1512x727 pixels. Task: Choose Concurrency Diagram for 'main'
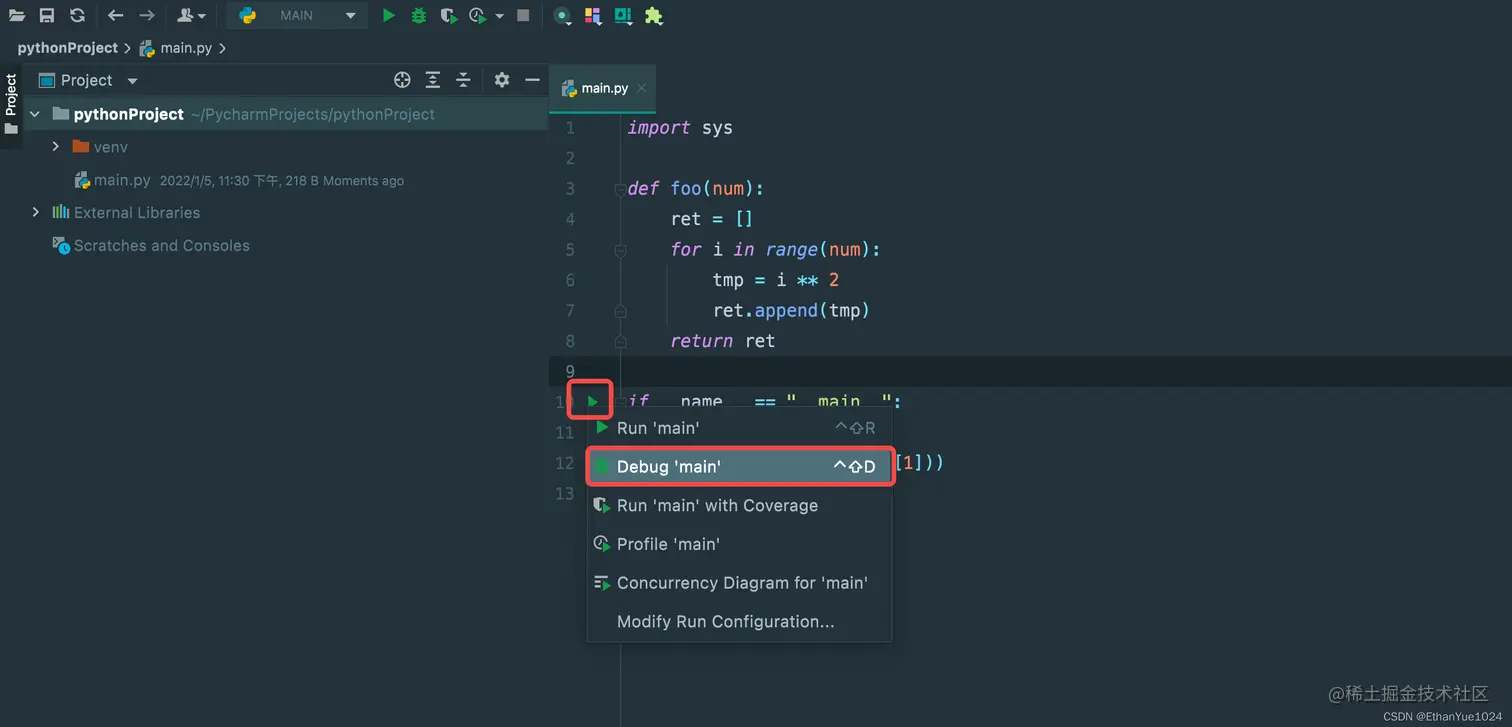point(739,583)
